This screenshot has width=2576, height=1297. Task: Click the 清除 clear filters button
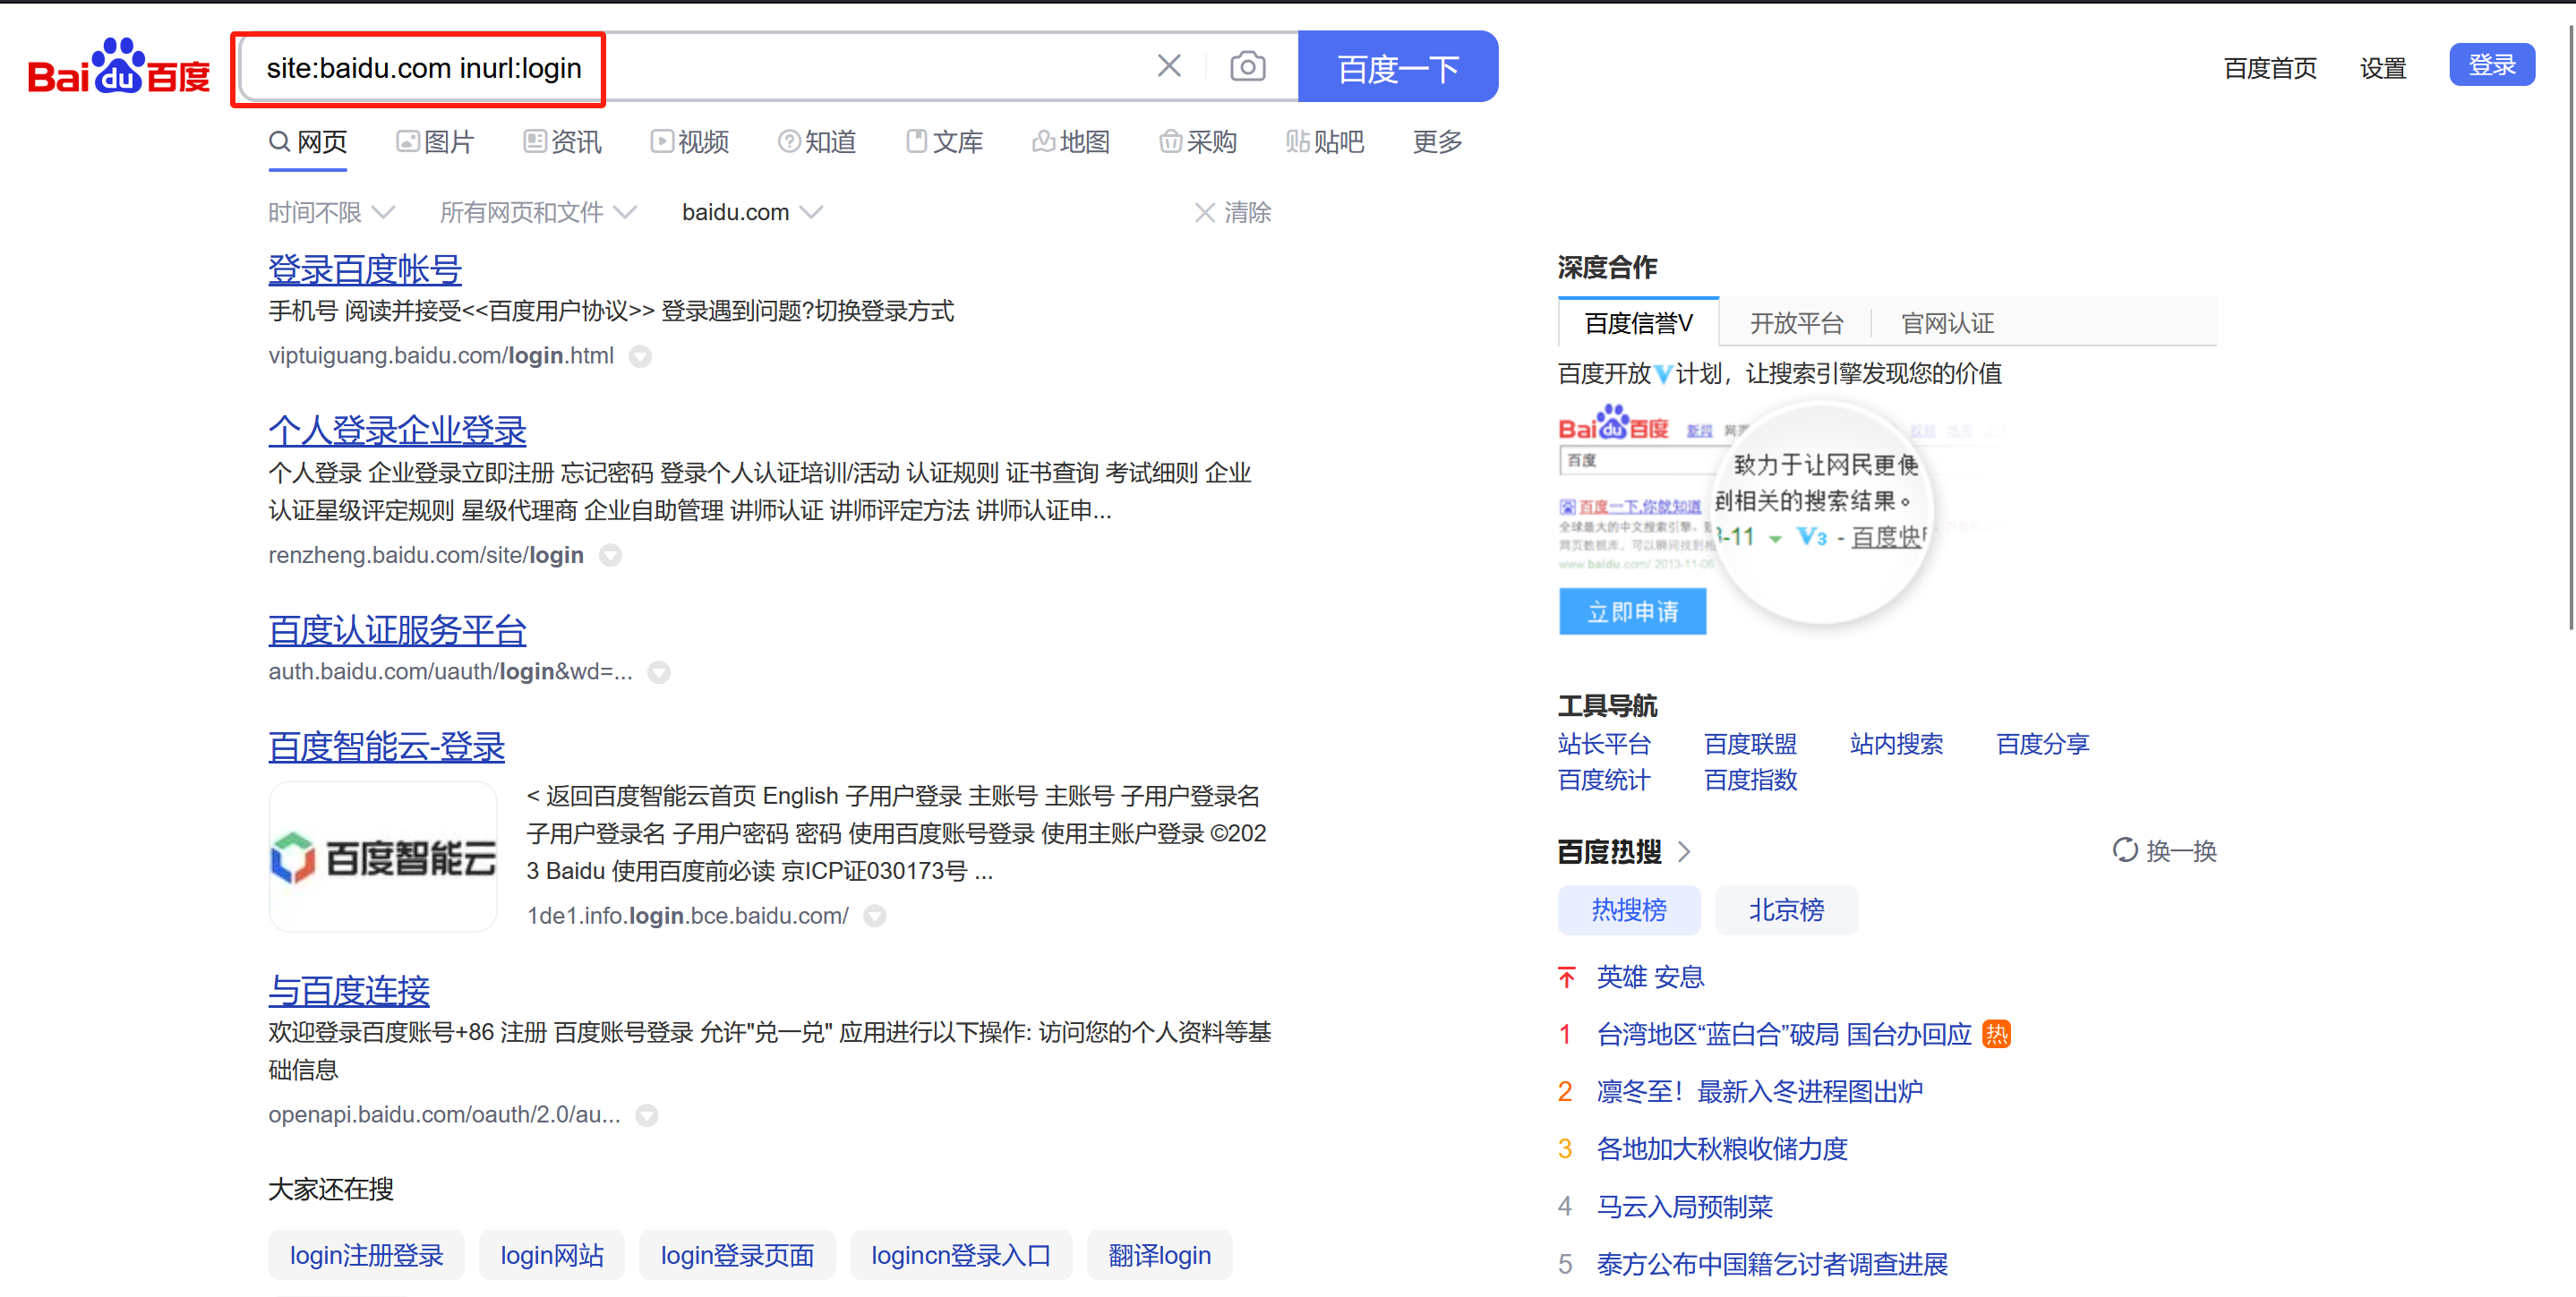tap(1233, 212)
